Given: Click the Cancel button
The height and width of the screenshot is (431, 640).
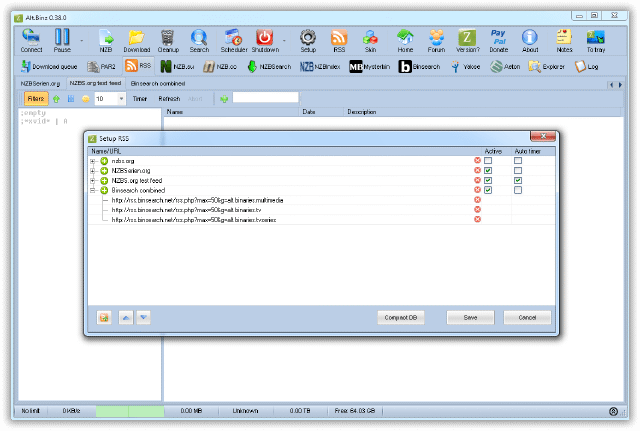Looking at the screenshot, I should click(527, 318).
